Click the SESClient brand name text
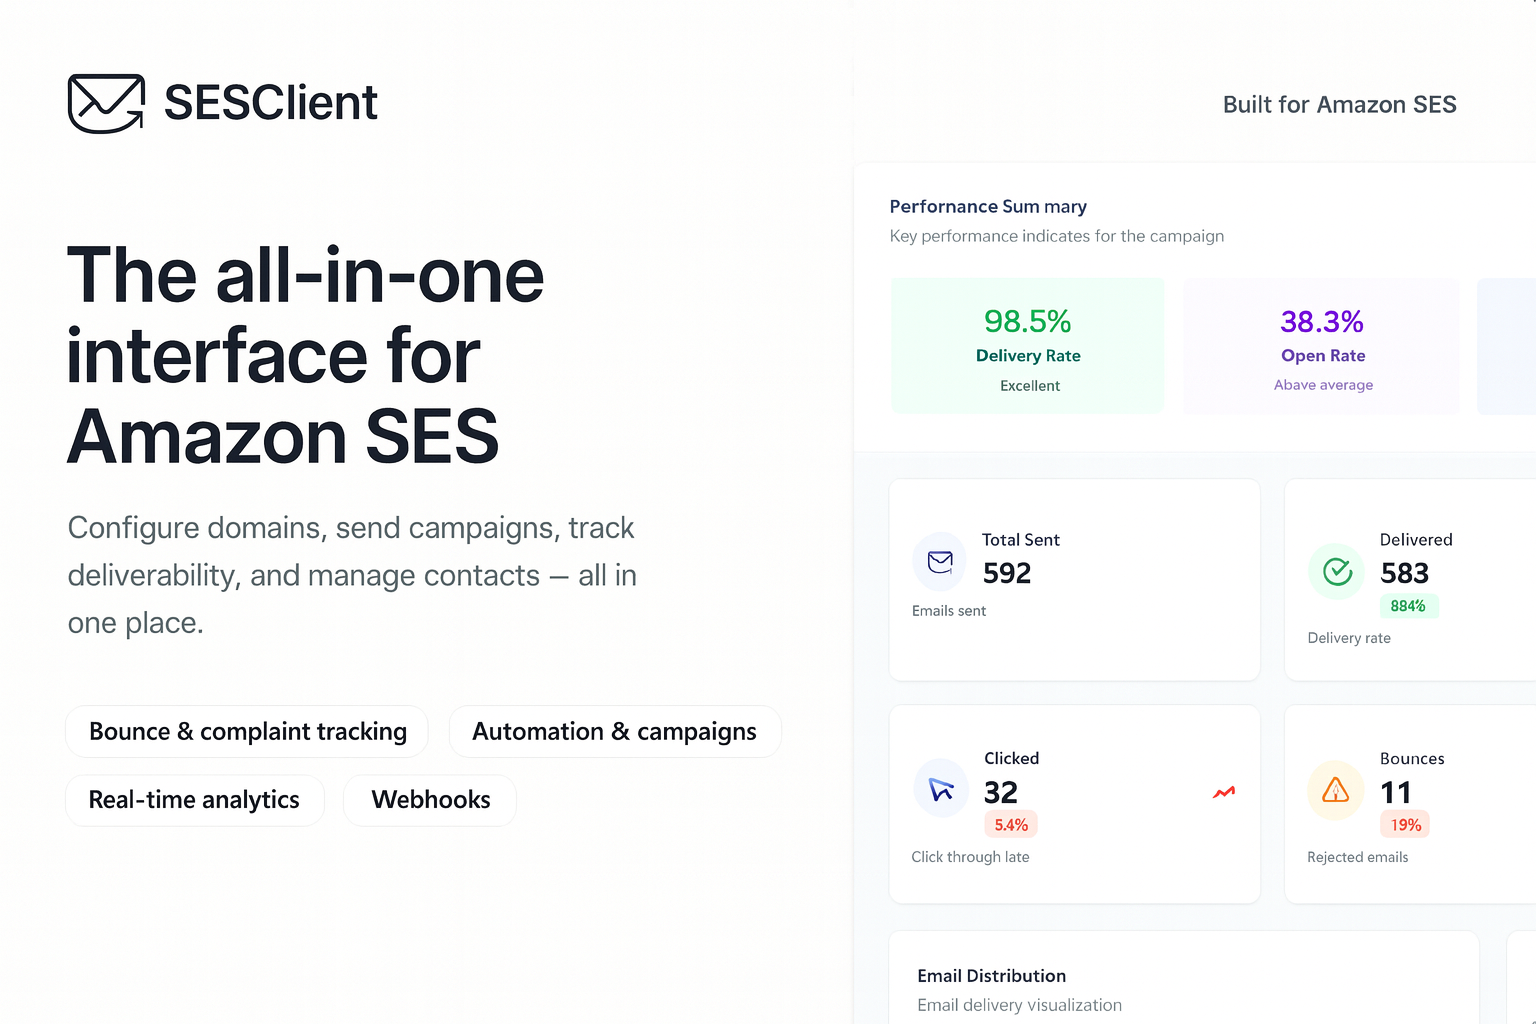Viewport: 1536px width, 1024px height. [270, 103]
